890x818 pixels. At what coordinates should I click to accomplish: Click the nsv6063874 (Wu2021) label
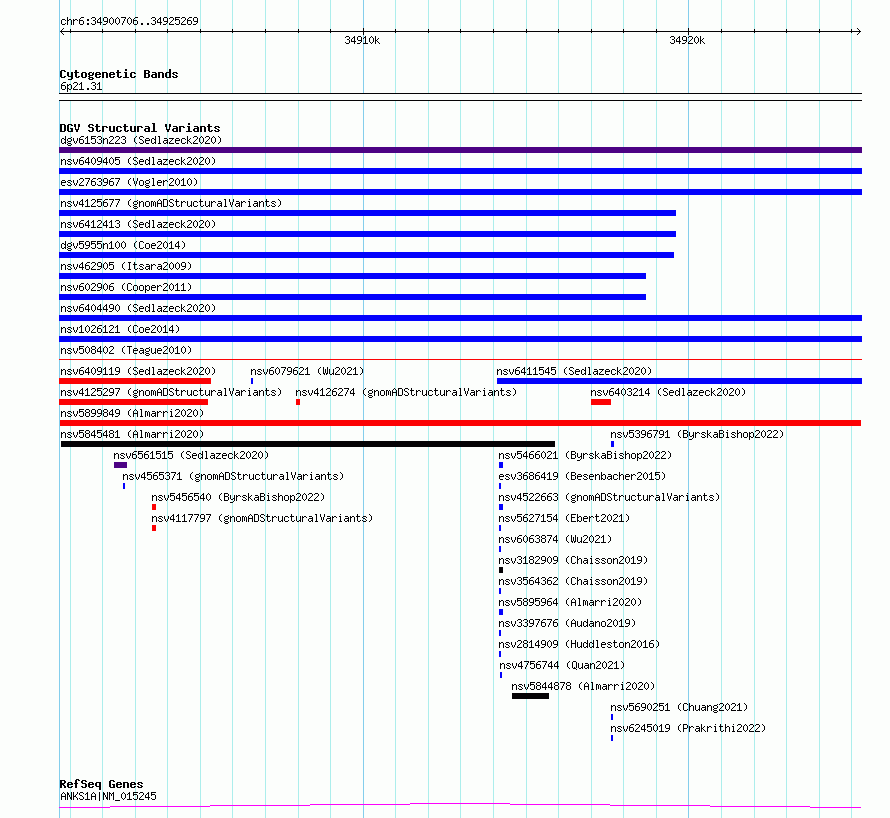(x=555, y=539)
